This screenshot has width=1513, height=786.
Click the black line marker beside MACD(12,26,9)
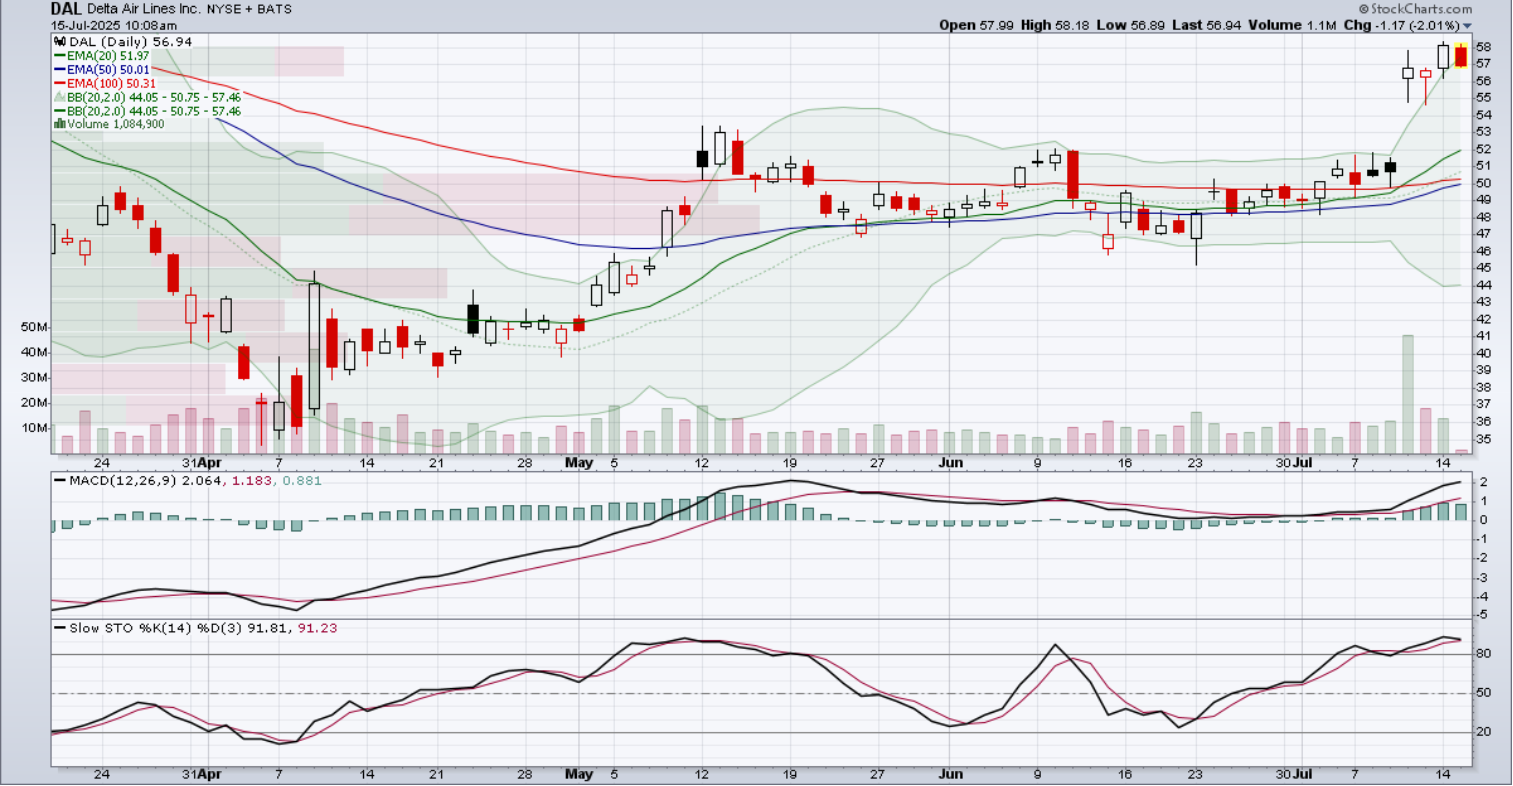pyautogui.click(x=60, y=481)
